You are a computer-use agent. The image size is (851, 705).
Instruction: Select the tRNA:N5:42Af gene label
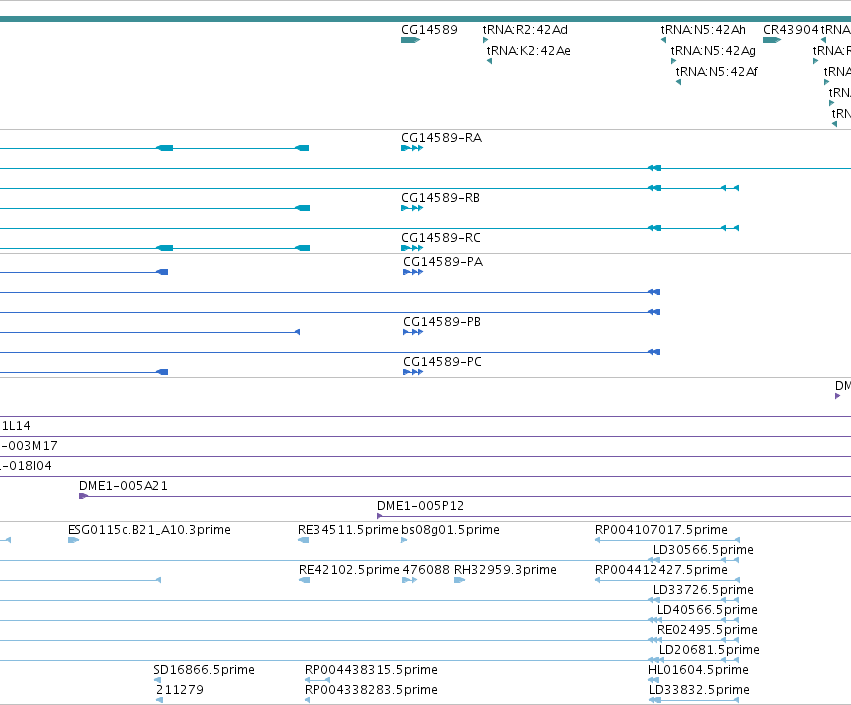point(716,72)
